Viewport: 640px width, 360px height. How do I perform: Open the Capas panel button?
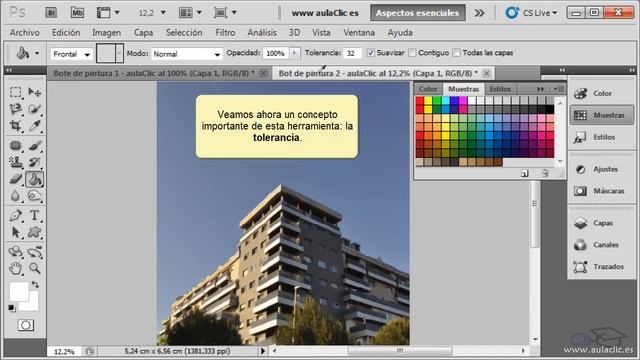pyautogui.click(x=601, y=223)
